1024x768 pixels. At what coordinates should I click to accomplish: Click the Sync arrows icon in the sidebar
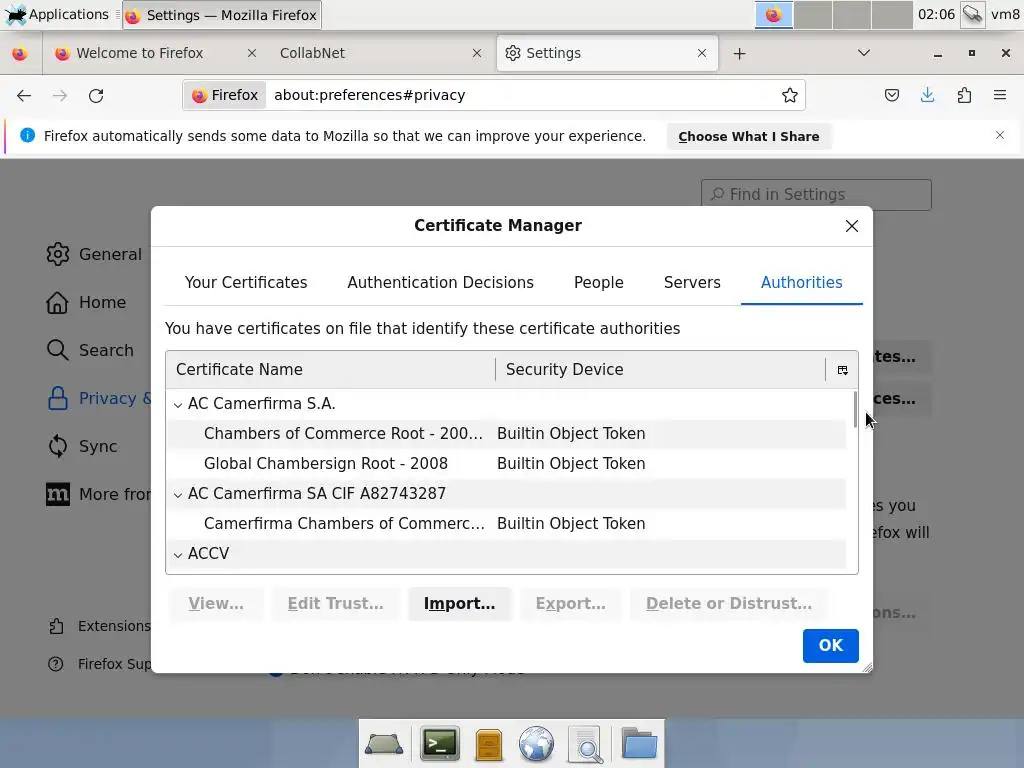[57, 446]
